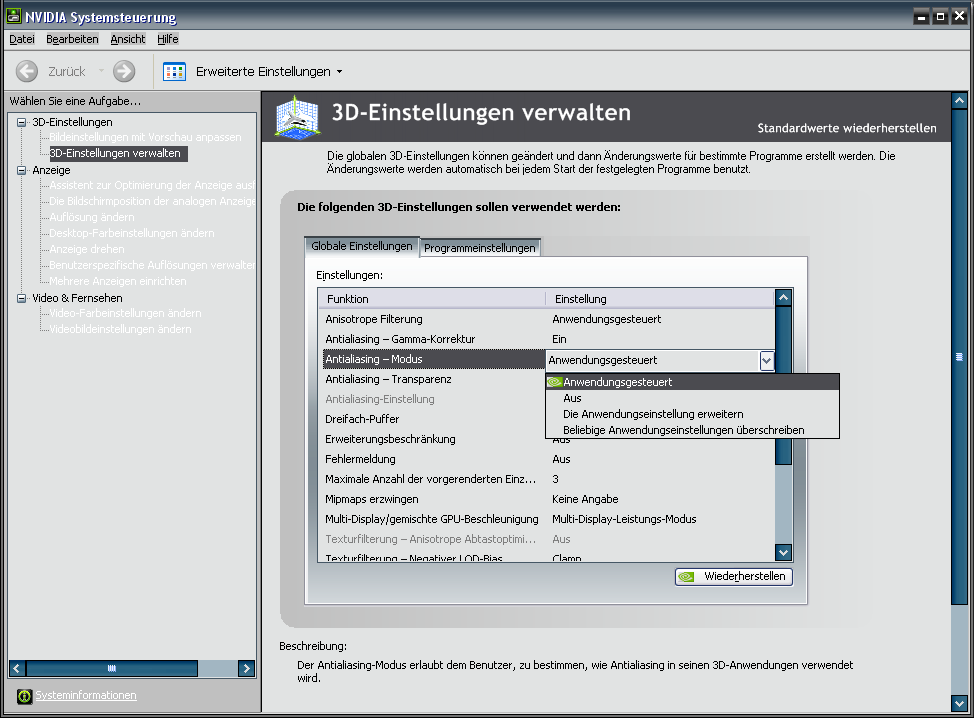
Task: Choose Aus in the antialiasing mode list
Action: (x=692, y=398)
